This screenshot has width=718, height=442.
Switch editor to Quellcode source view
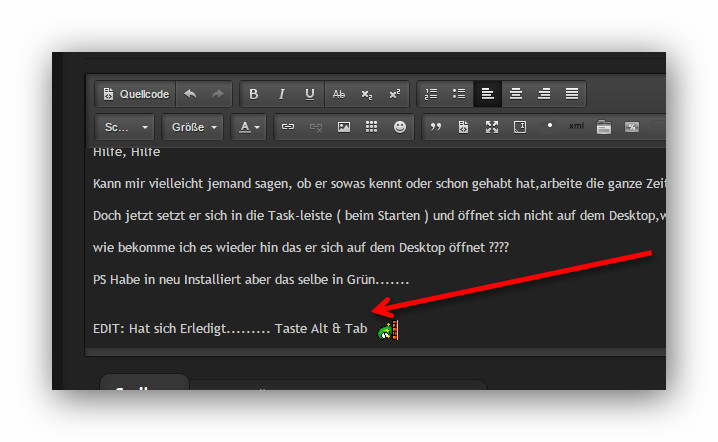tap(136, 94)
